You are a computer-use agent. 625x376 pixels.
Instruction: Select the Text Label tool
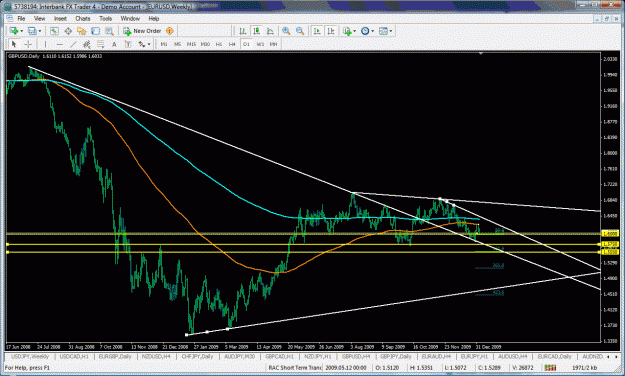point(128,44)
